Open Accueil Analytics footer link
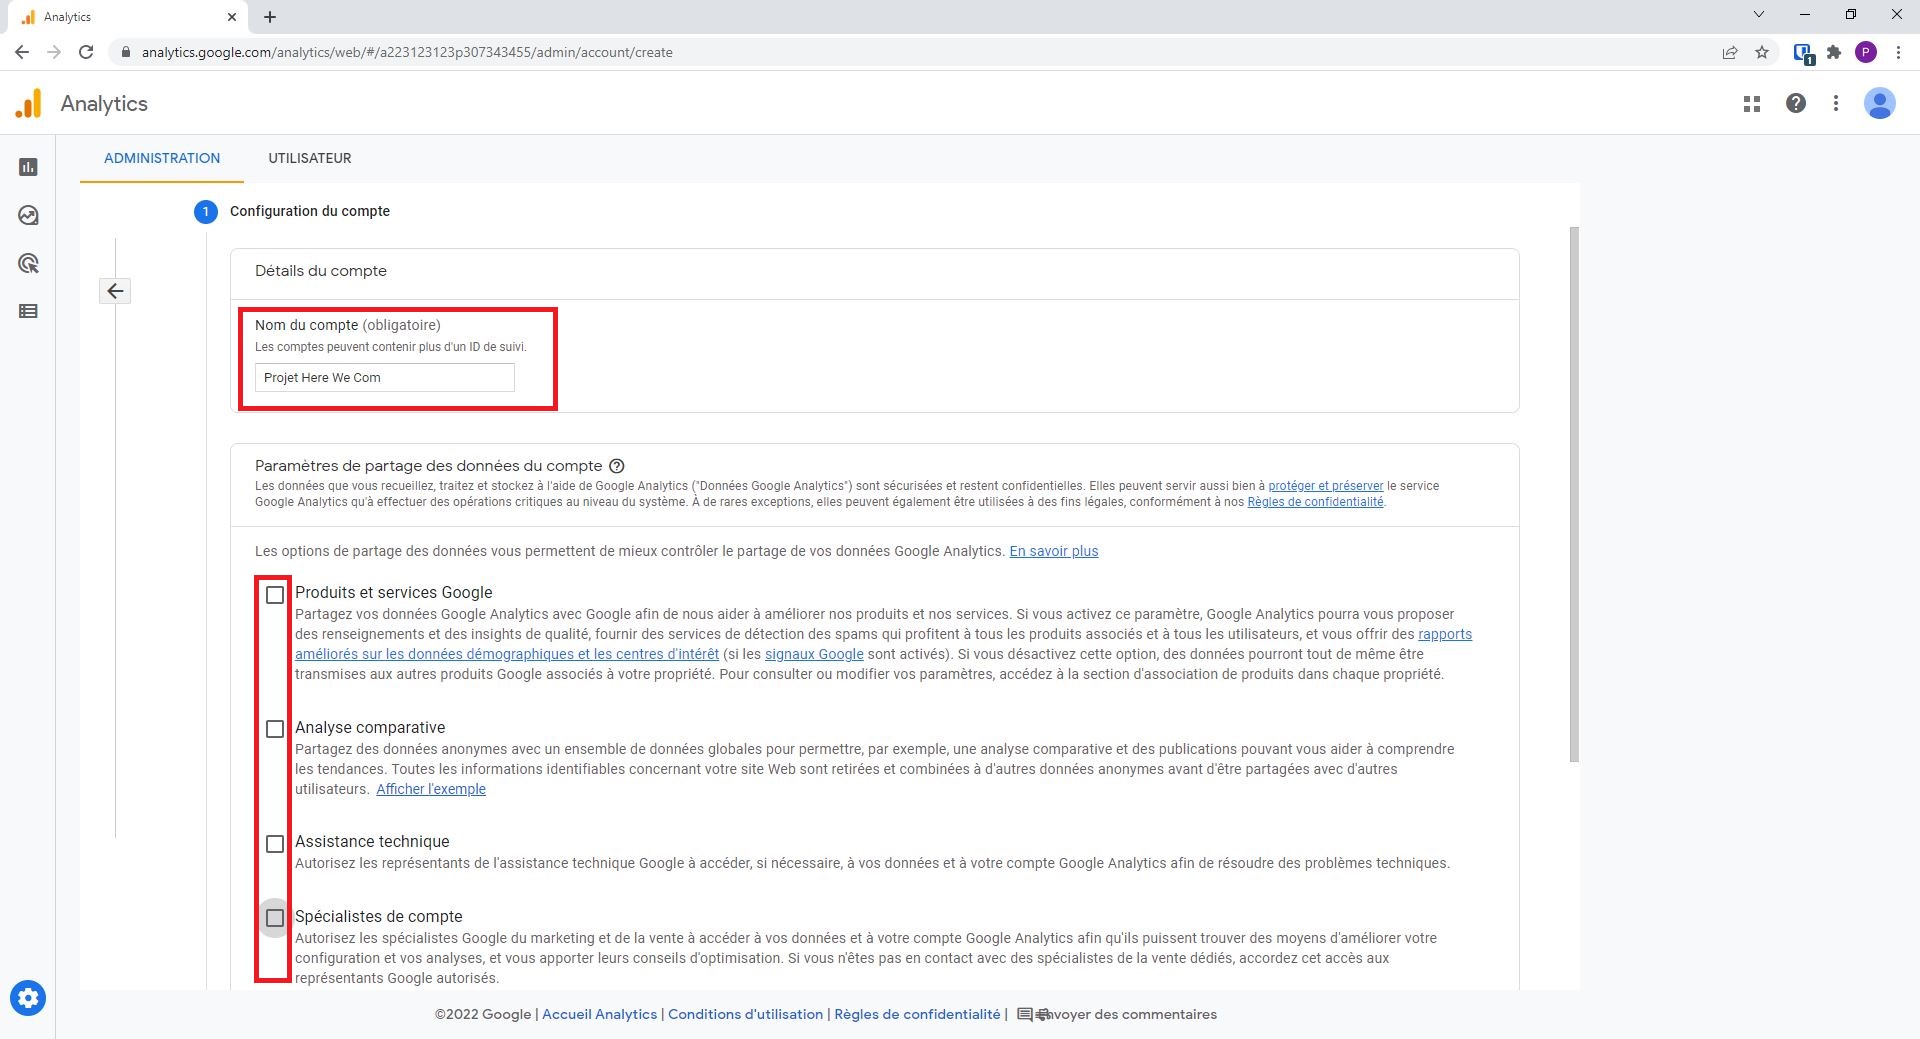Screen dimensions: 1920x1039 point(599,1014)
